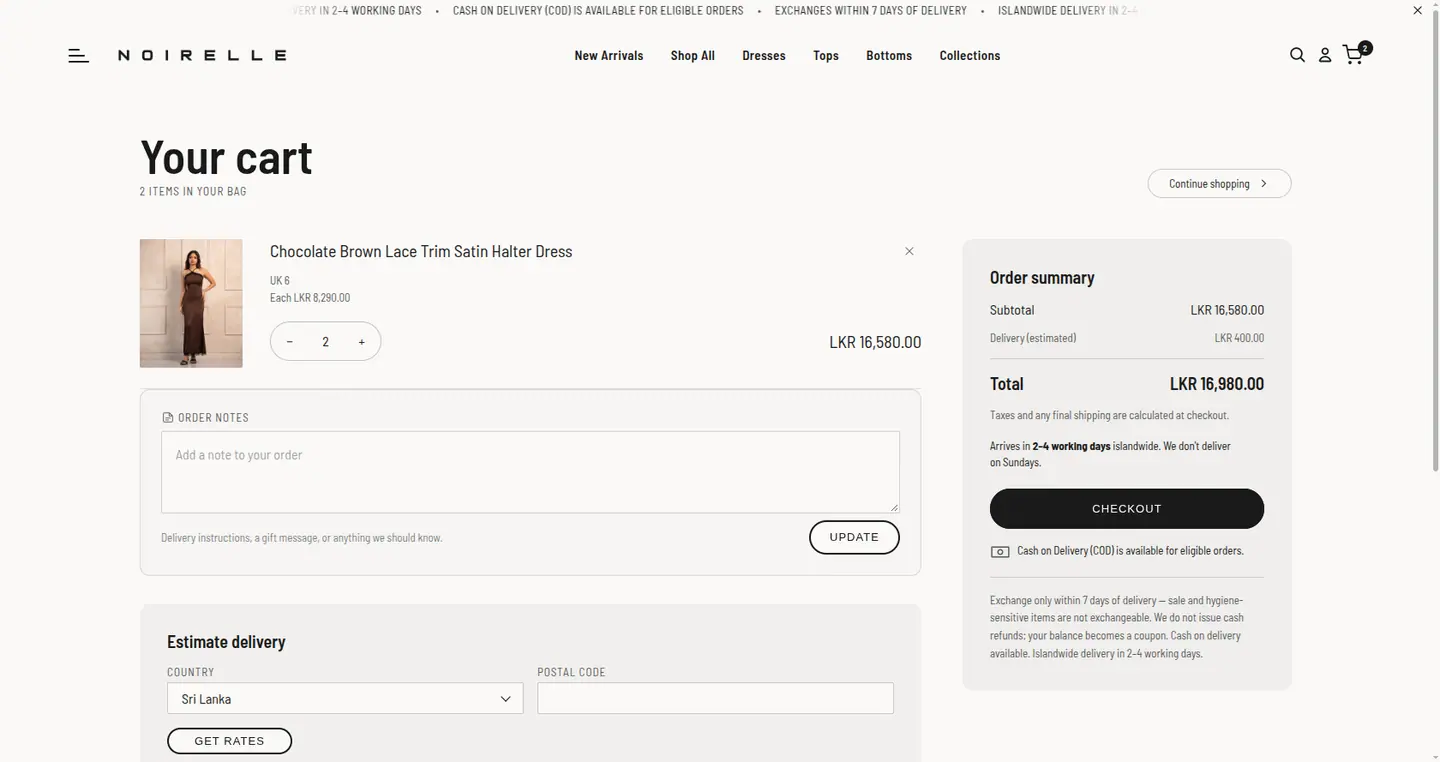Open the Bottoms navigation item
The height and width of the screenshot is (762, 1440).
point(889,56)
